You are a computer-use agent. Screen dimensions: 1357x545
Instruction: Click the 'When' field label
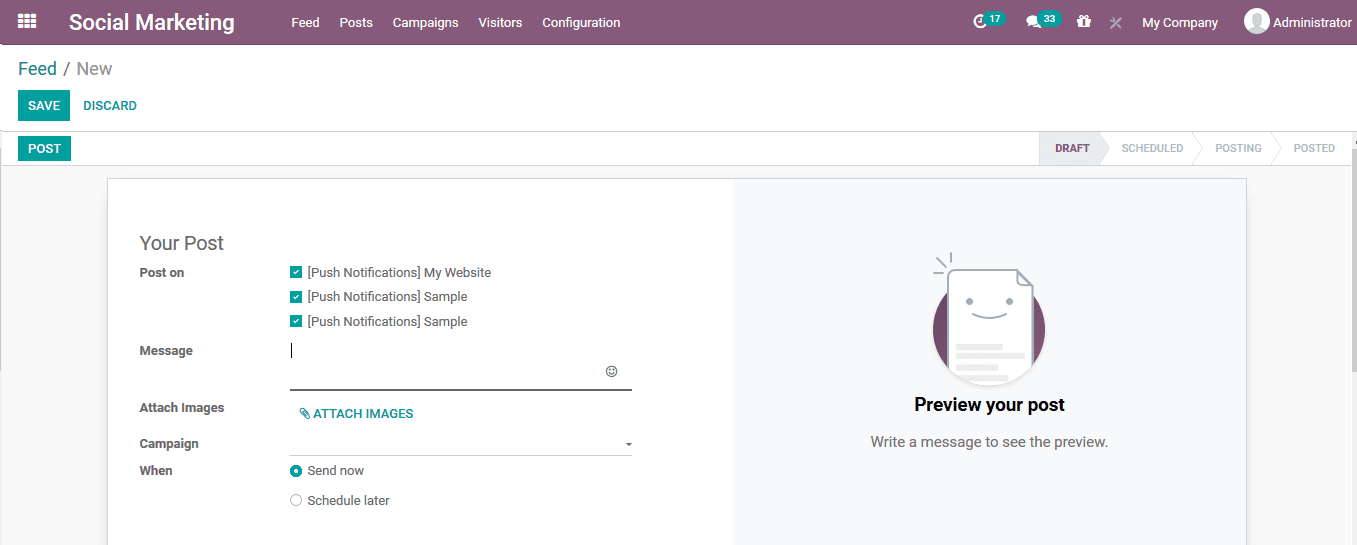click(156, 471)
